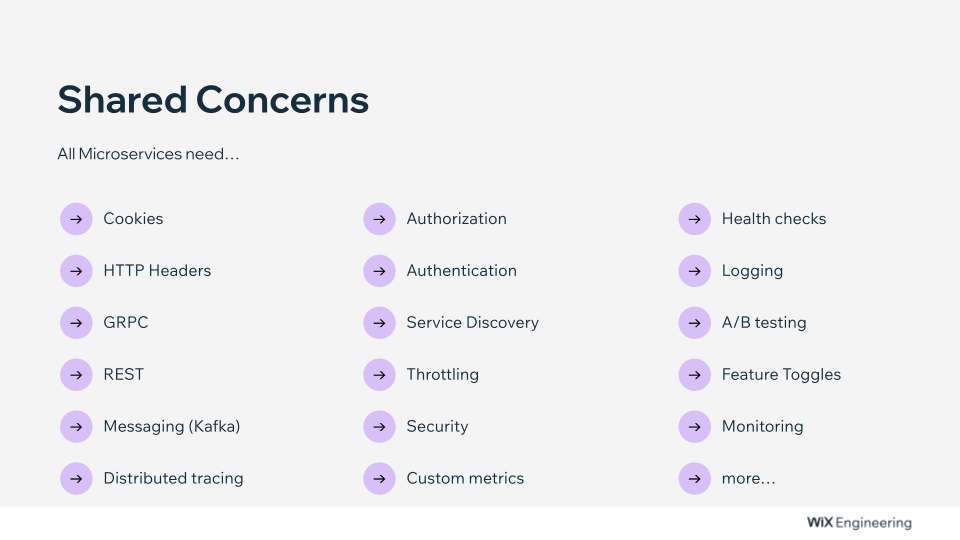Click the Shared Concerns slide title
This screenshot has height=540, width=960.
tap(213, 100)
